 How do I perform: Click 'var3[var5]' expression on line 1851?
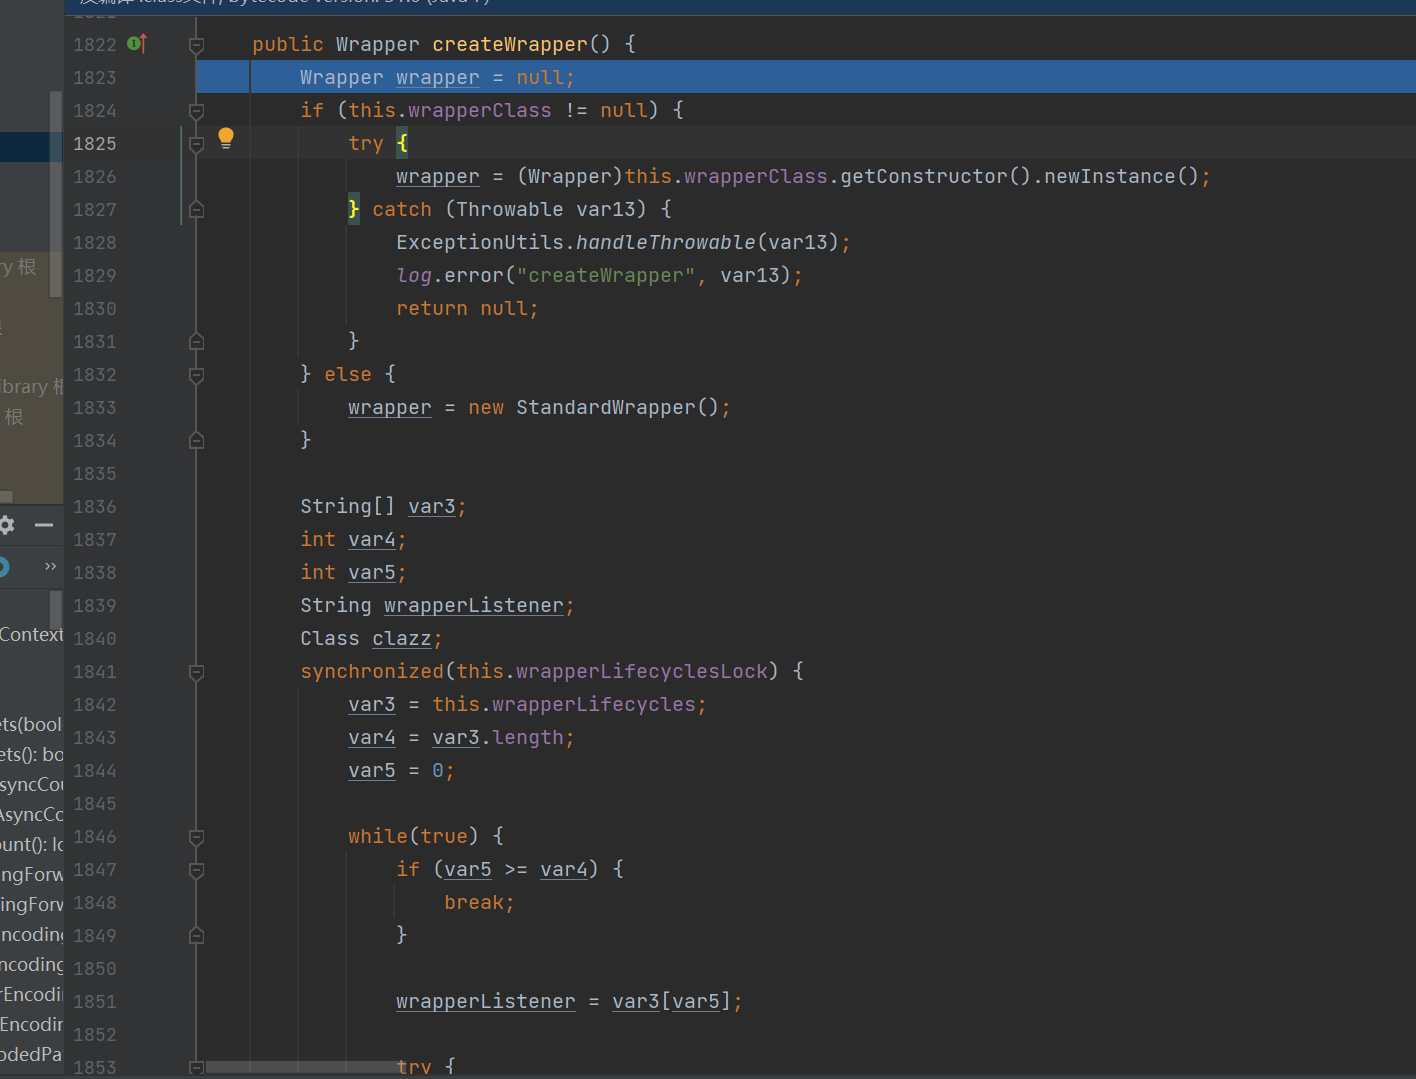[x=672, y=1001]
